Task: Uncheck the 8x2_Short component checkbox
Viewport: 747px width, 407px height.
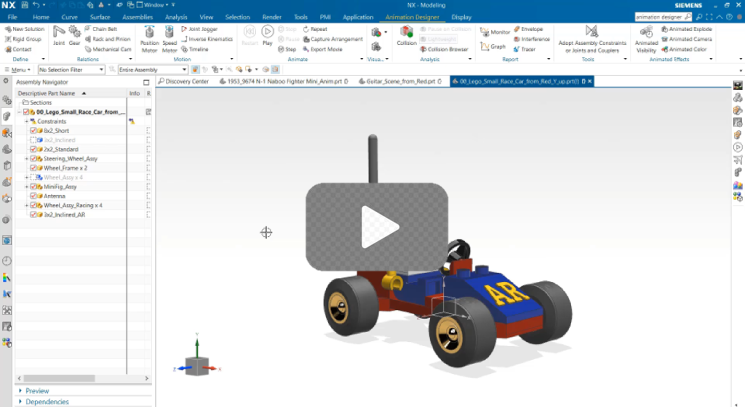Action: click(34, 131)
